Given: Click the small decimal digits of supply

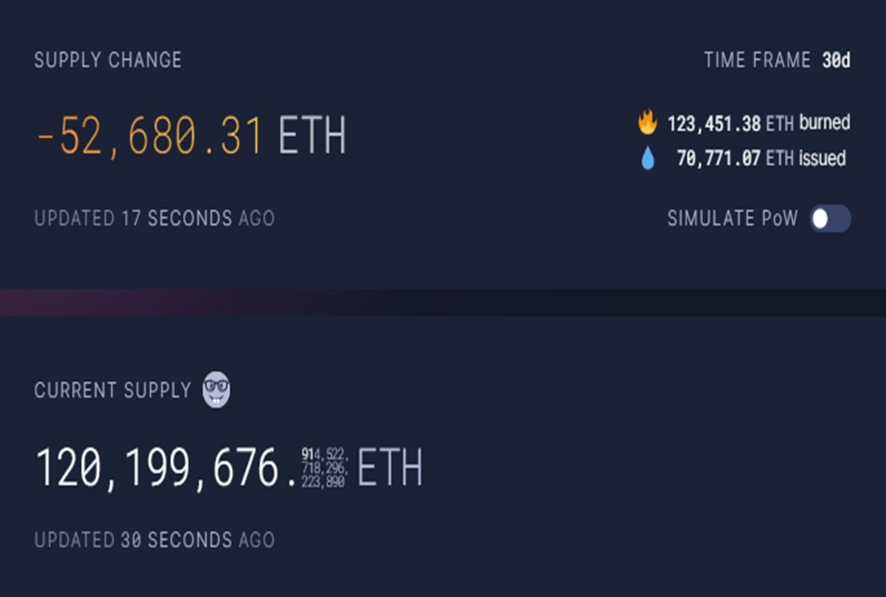Looking at the screenshot, I should 323,468.
